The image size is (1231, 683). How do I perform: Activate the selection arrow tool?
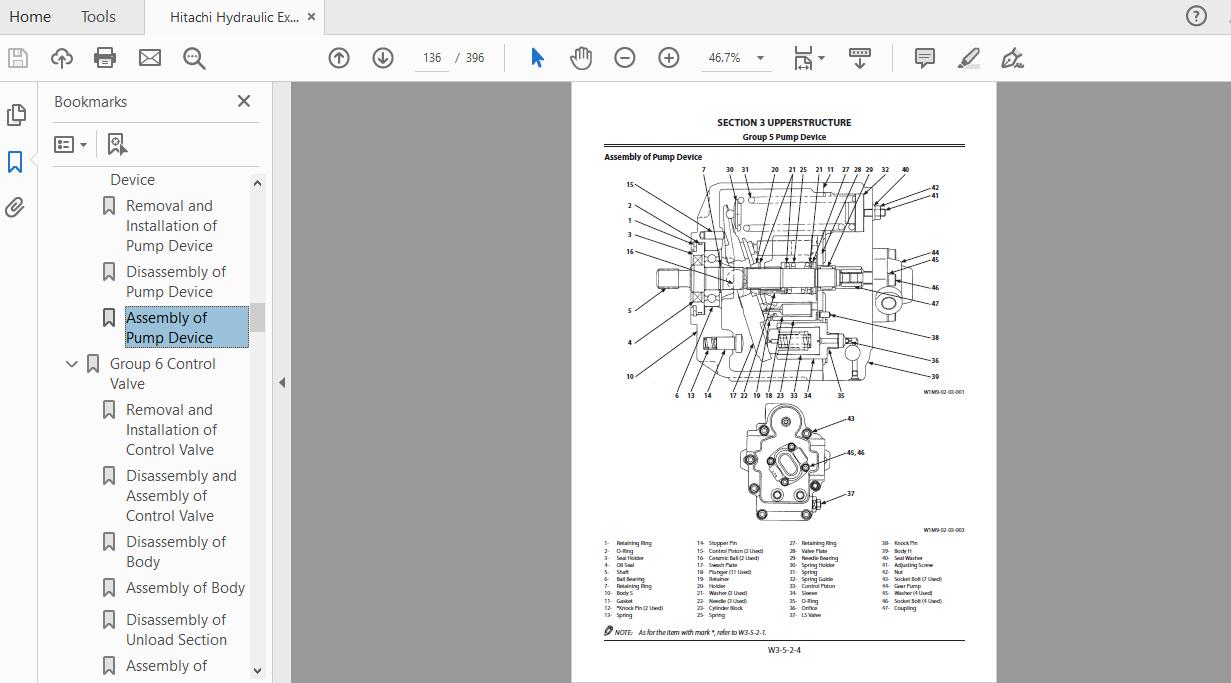coord(537,58)
